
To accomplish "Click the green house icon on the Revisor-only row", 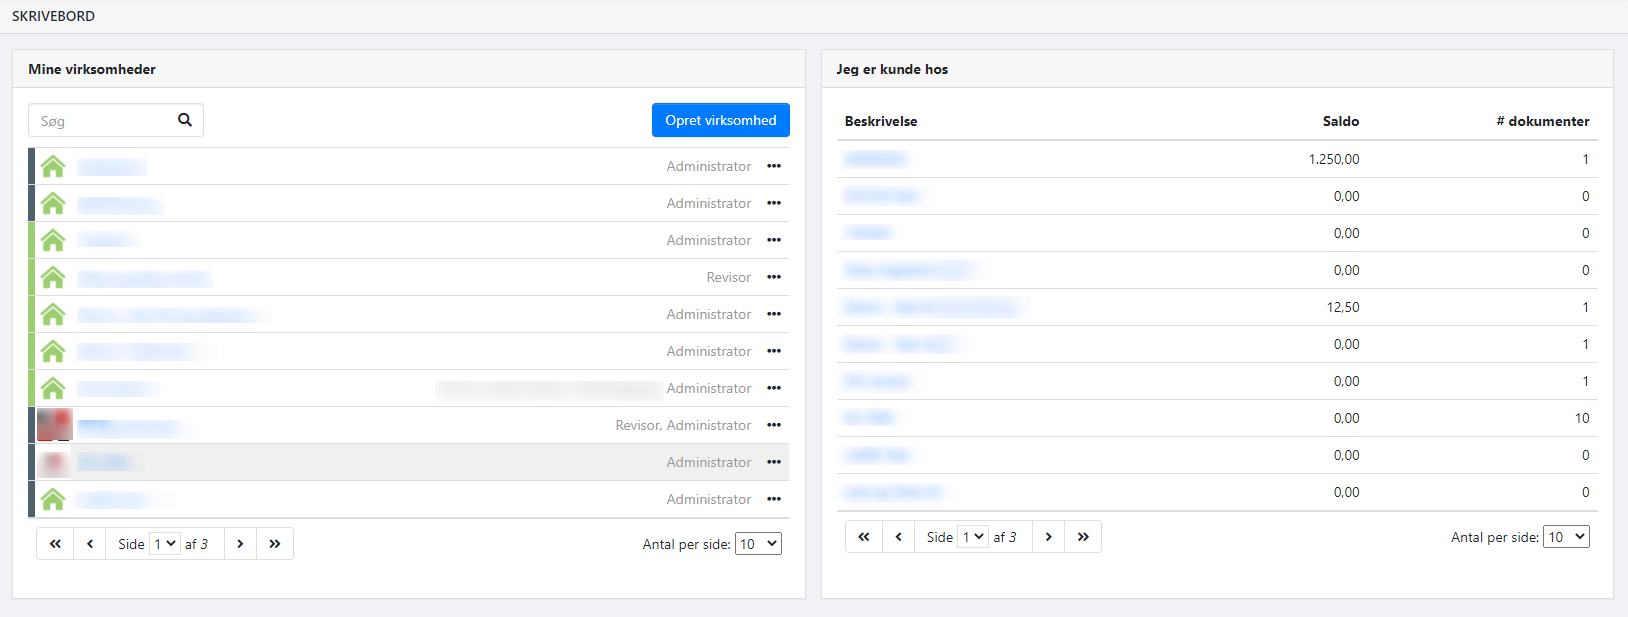I will coord(53,277).
